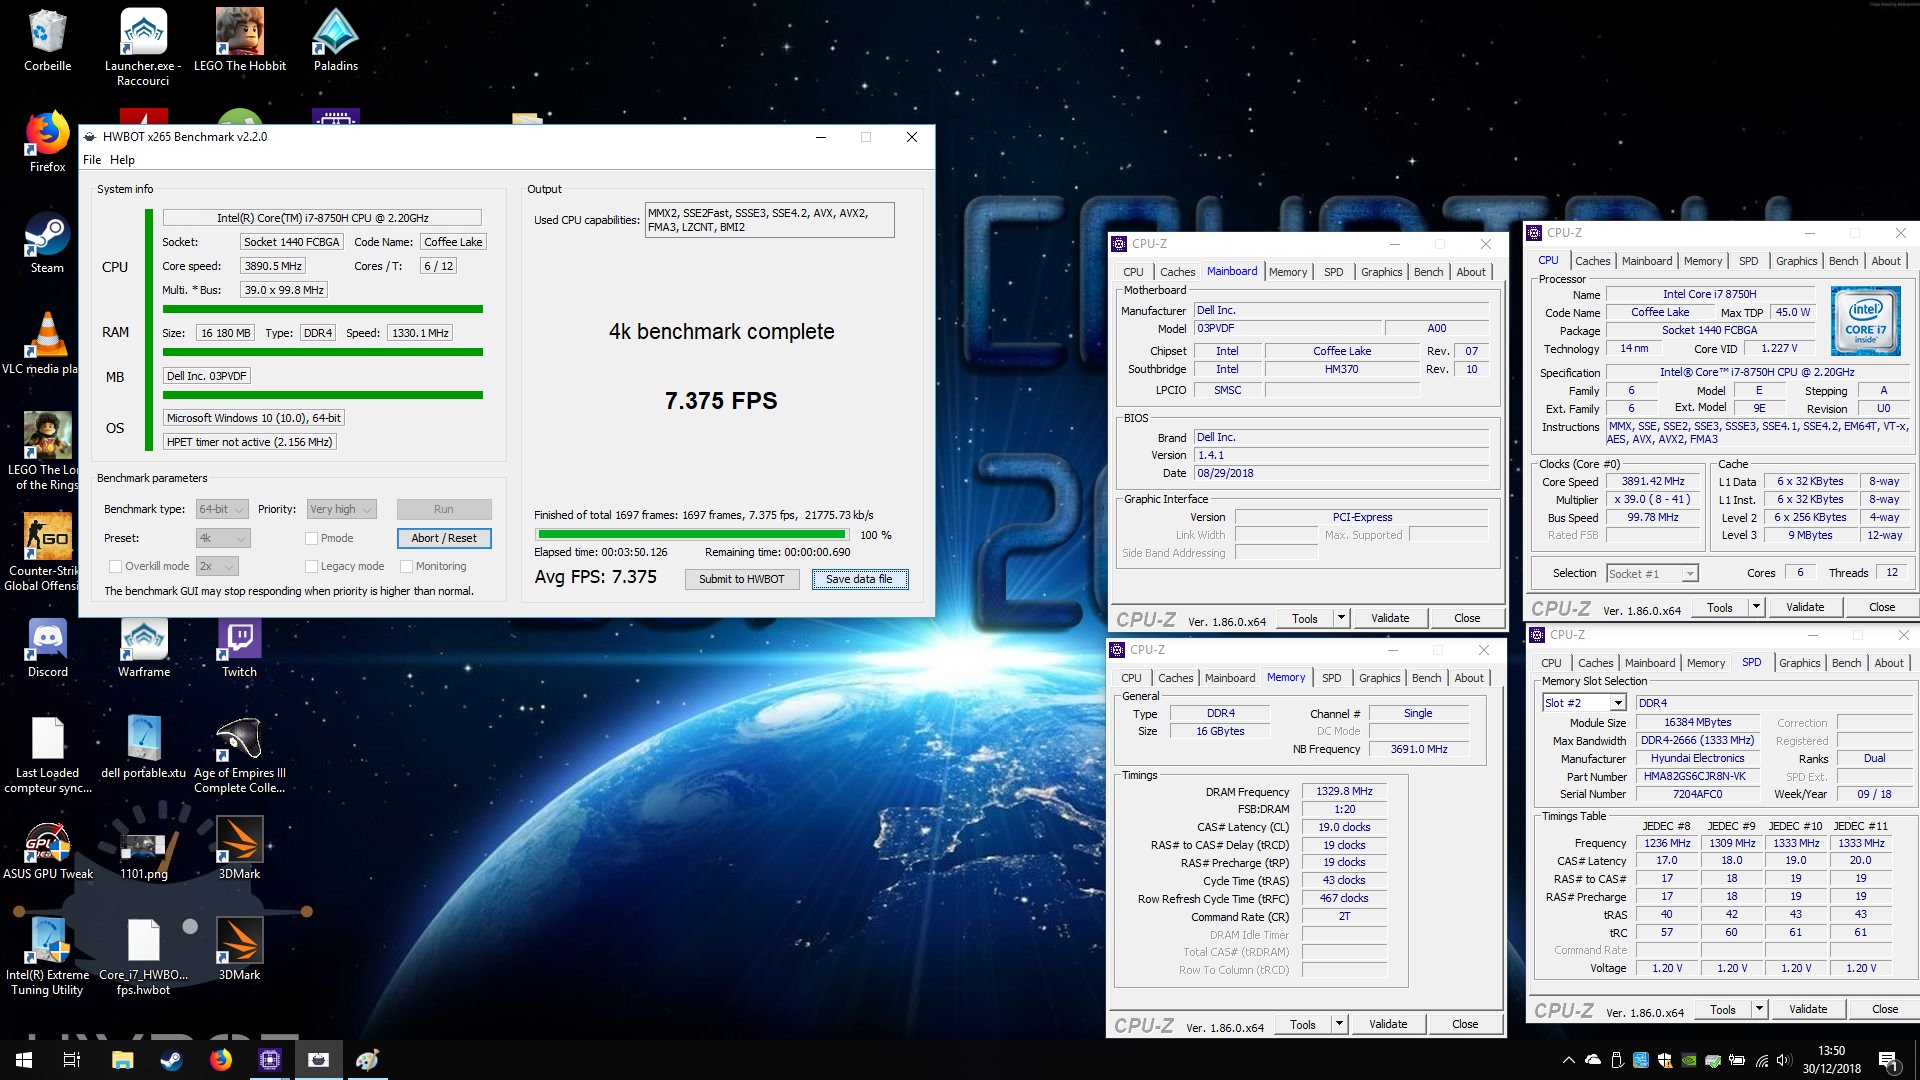Open the Slot #2 memory slot dropdown
Screen dimensions: 1920x1080
[x=1584, y=703]
